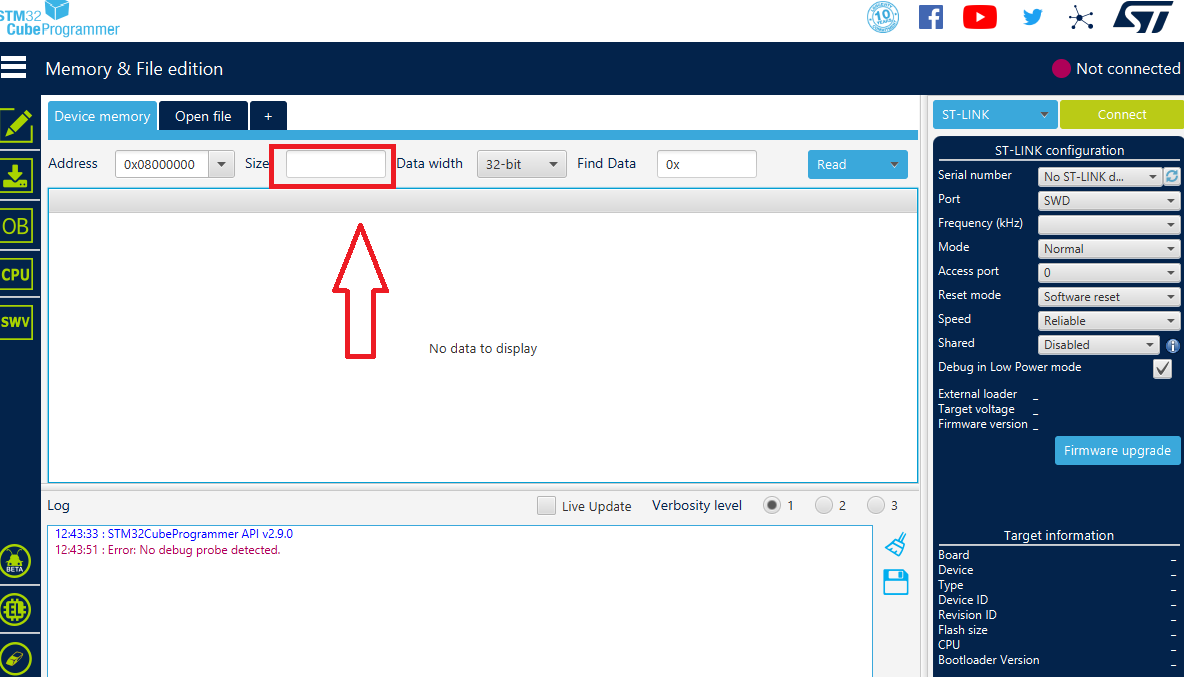Open the Access port dropdown
The image size is (1184, 677).
click(1108, 272)
